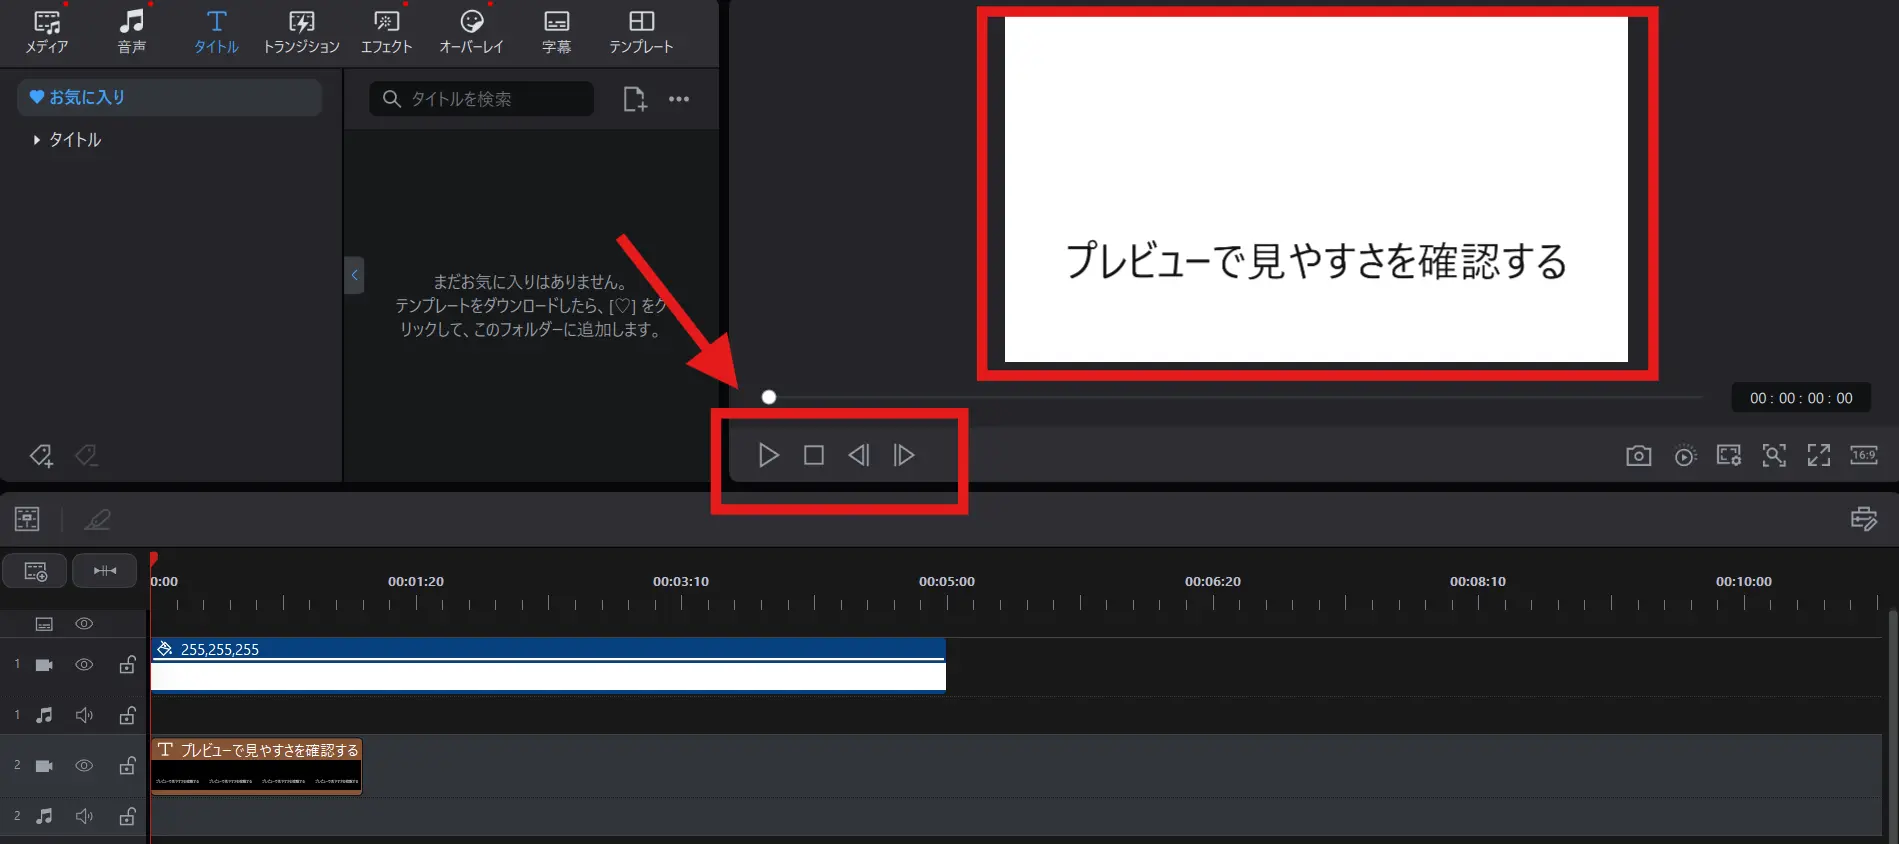The image size is (1899, 844).
Task: Click the 00:00:00:00 timecode display
Action: point(1801,398)
